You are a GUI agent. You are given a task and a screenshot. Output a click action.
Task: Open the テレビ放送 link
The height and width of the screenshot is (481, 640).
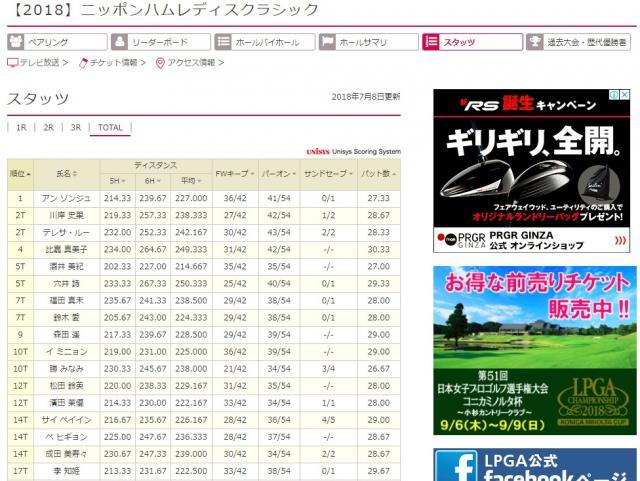(38, 63)
